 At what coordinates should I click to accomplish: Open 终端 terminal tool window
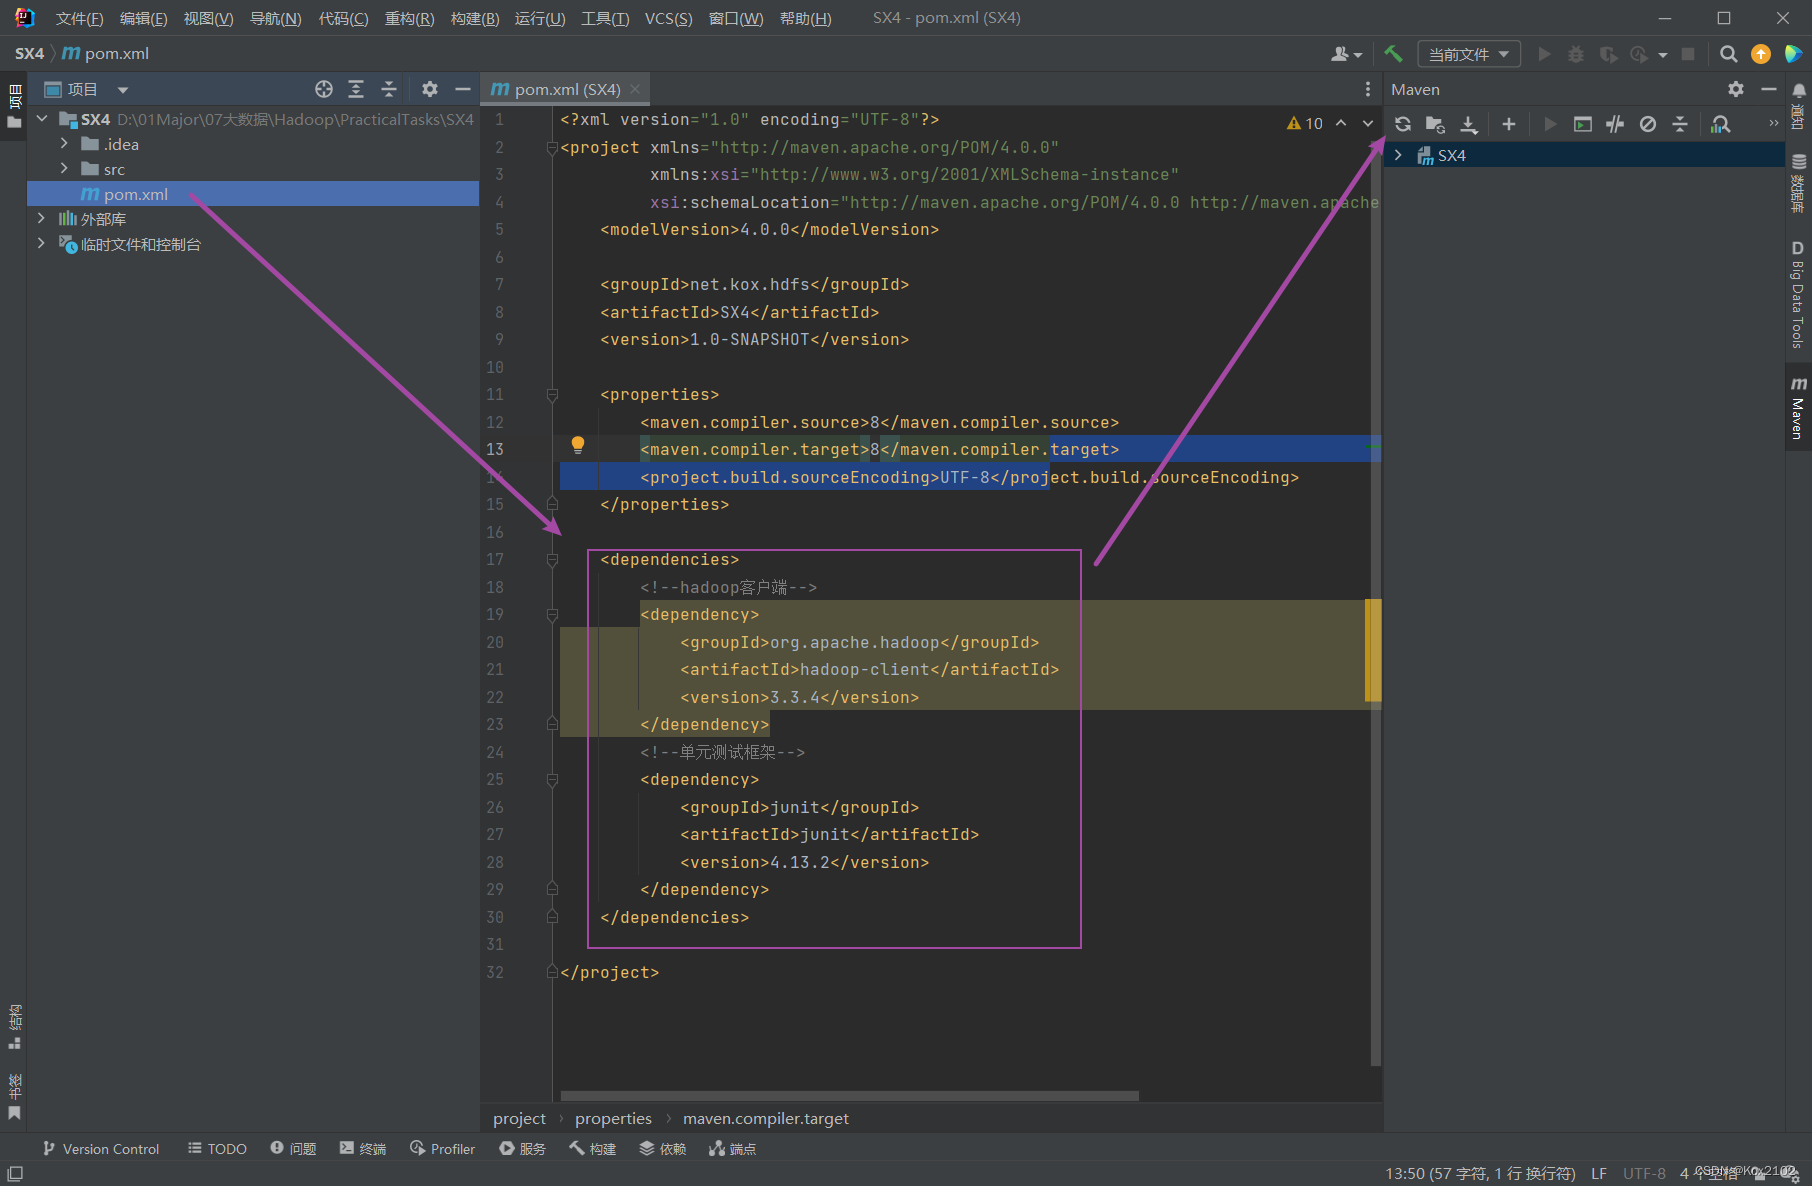[x=363, y=1149]
